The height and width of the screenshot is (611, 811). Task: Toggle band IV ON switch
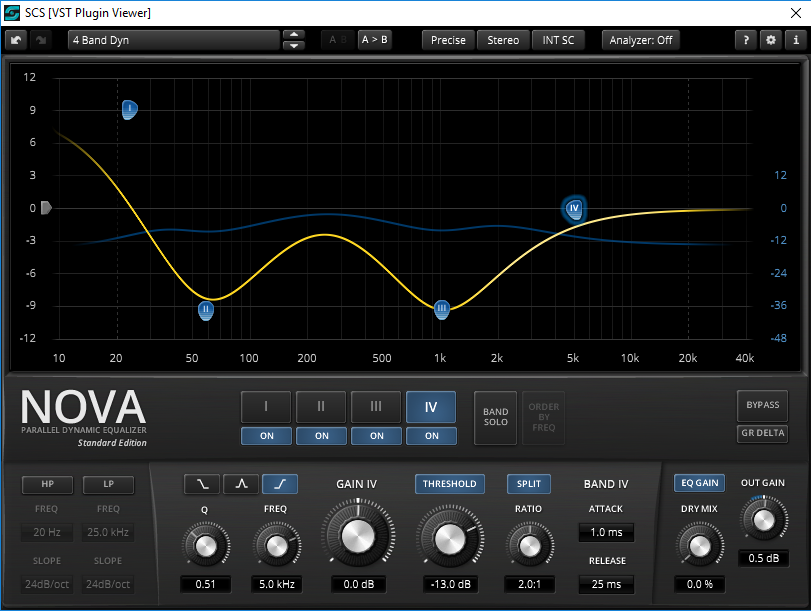click(431, 436)
